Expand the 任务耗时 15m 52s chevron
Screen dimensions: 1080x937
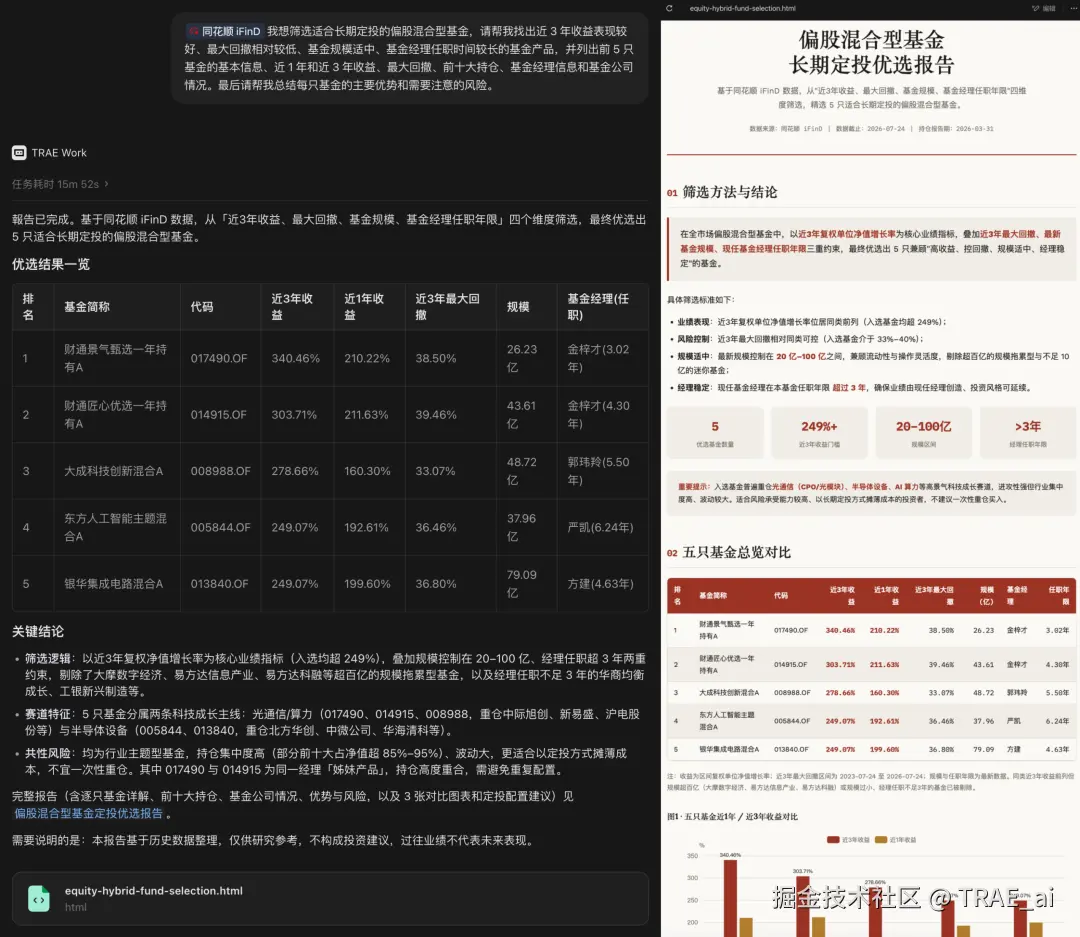[106, 184]
